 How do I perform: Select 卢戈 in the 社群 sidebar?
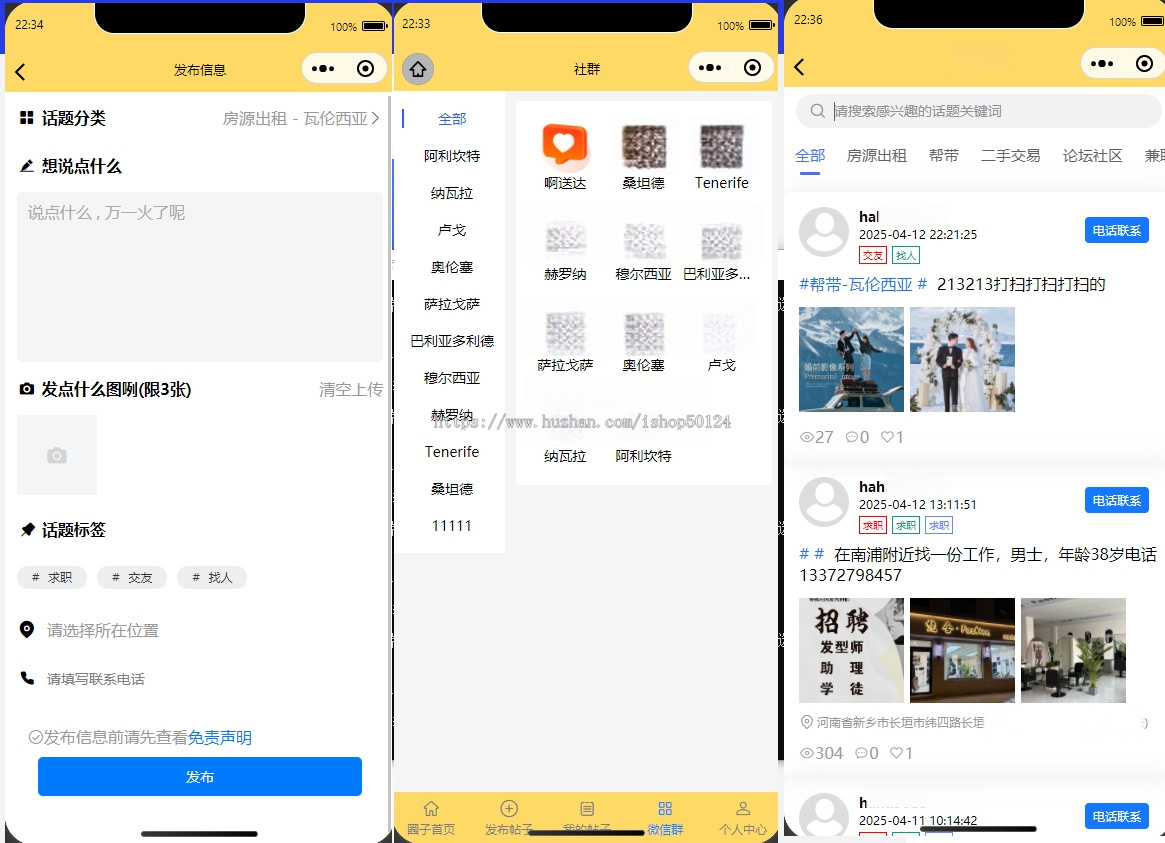tap(452, 230)
